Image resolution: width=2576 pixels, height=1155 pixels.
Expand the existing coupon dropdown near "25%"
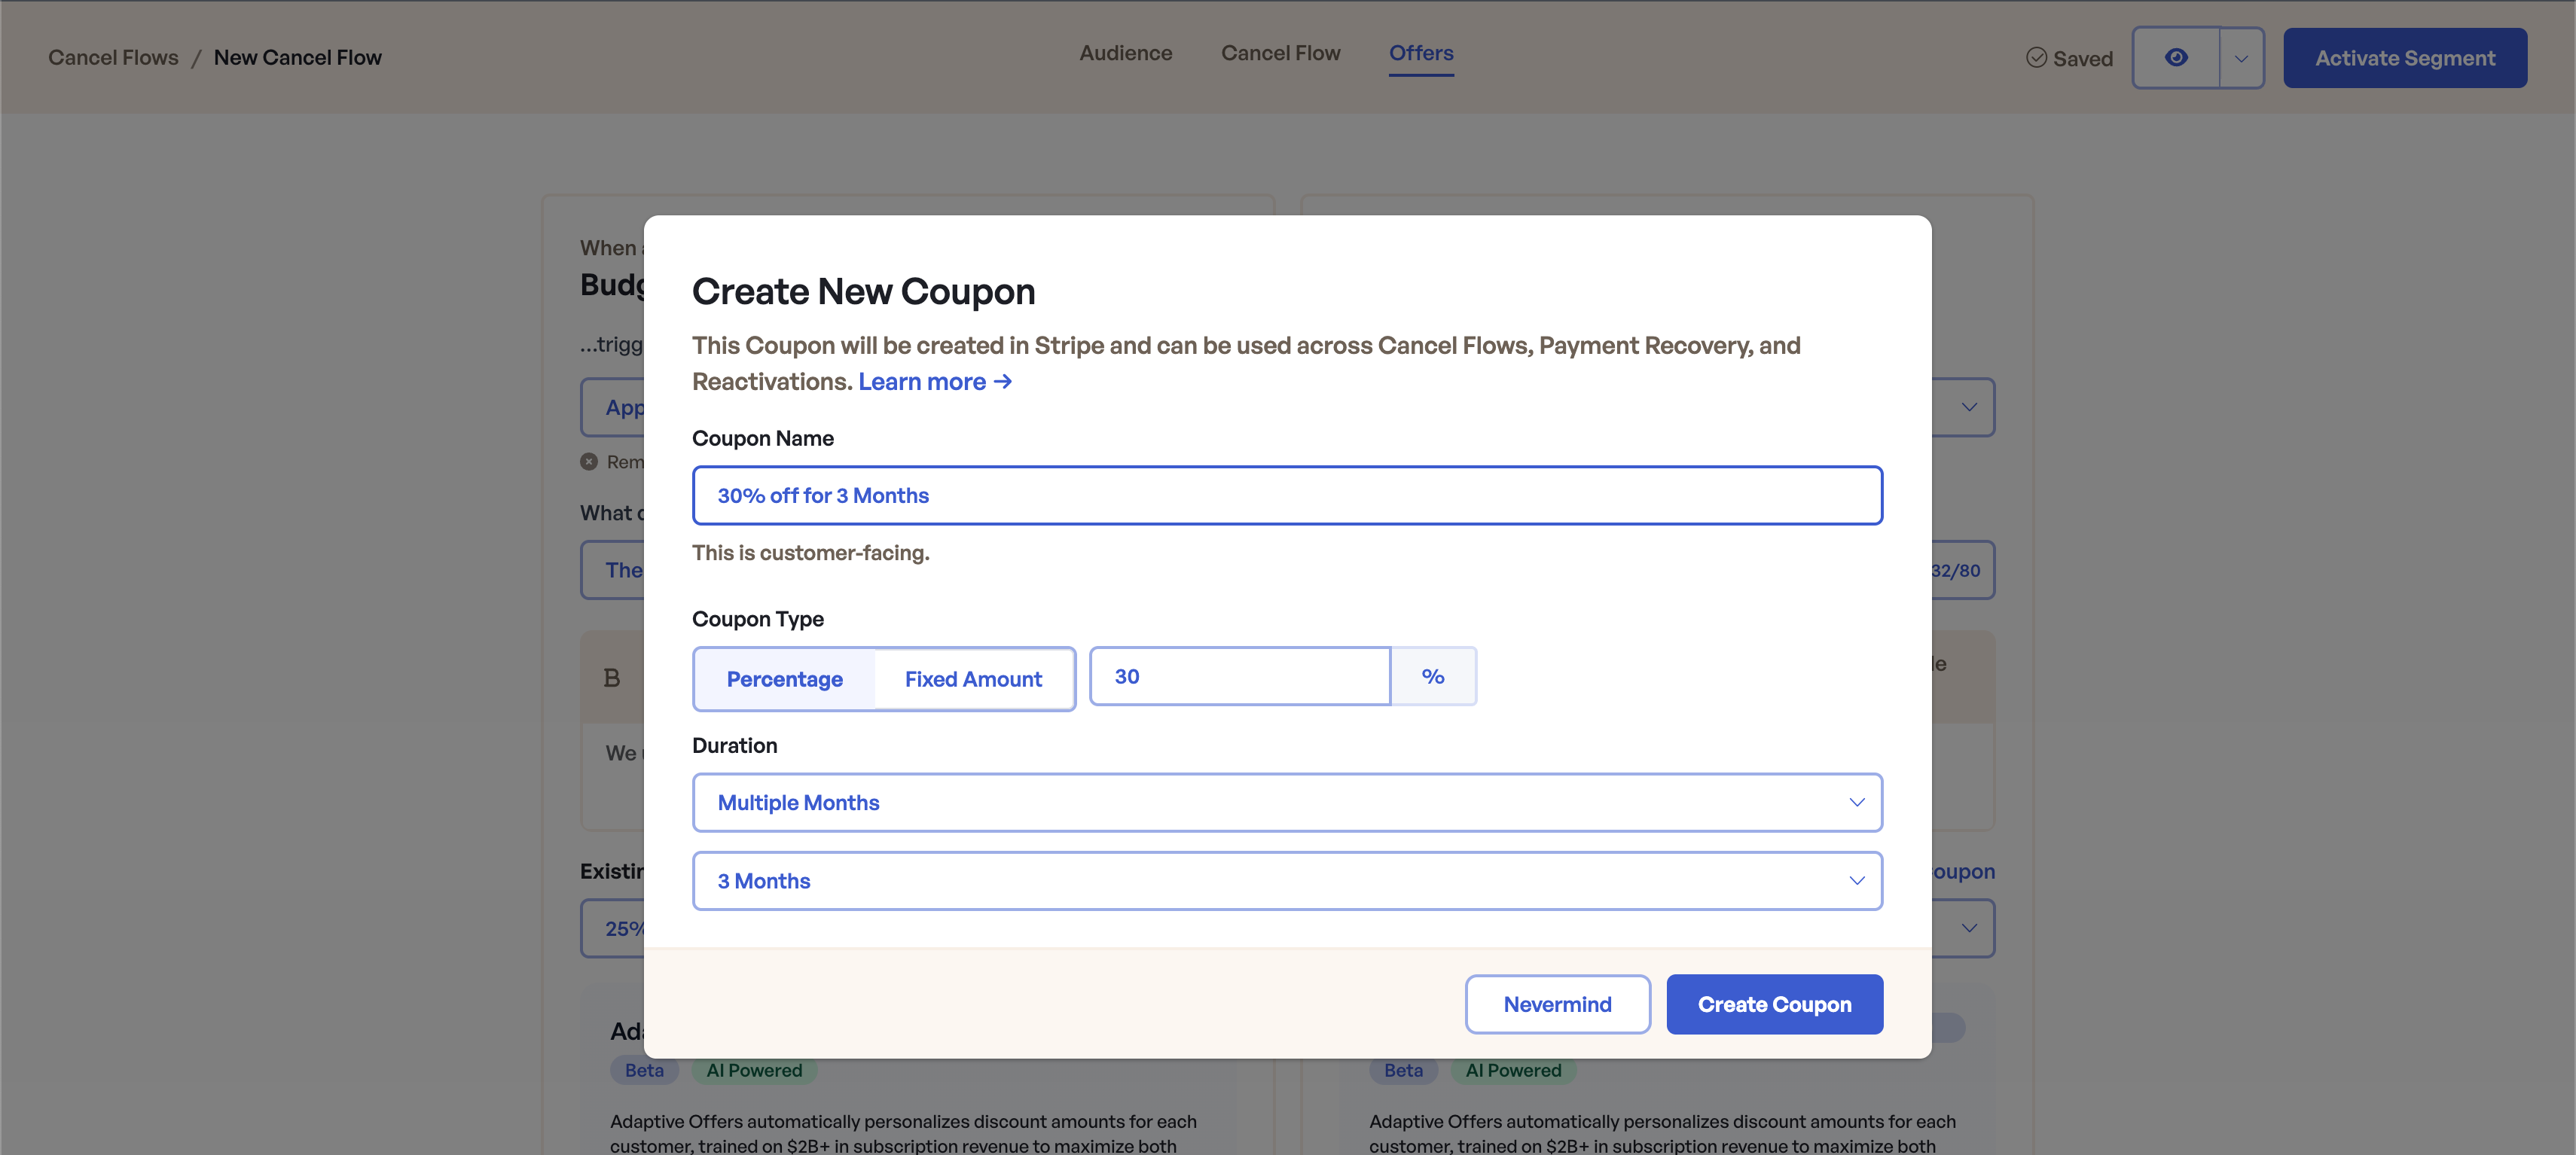(1968, 928)
